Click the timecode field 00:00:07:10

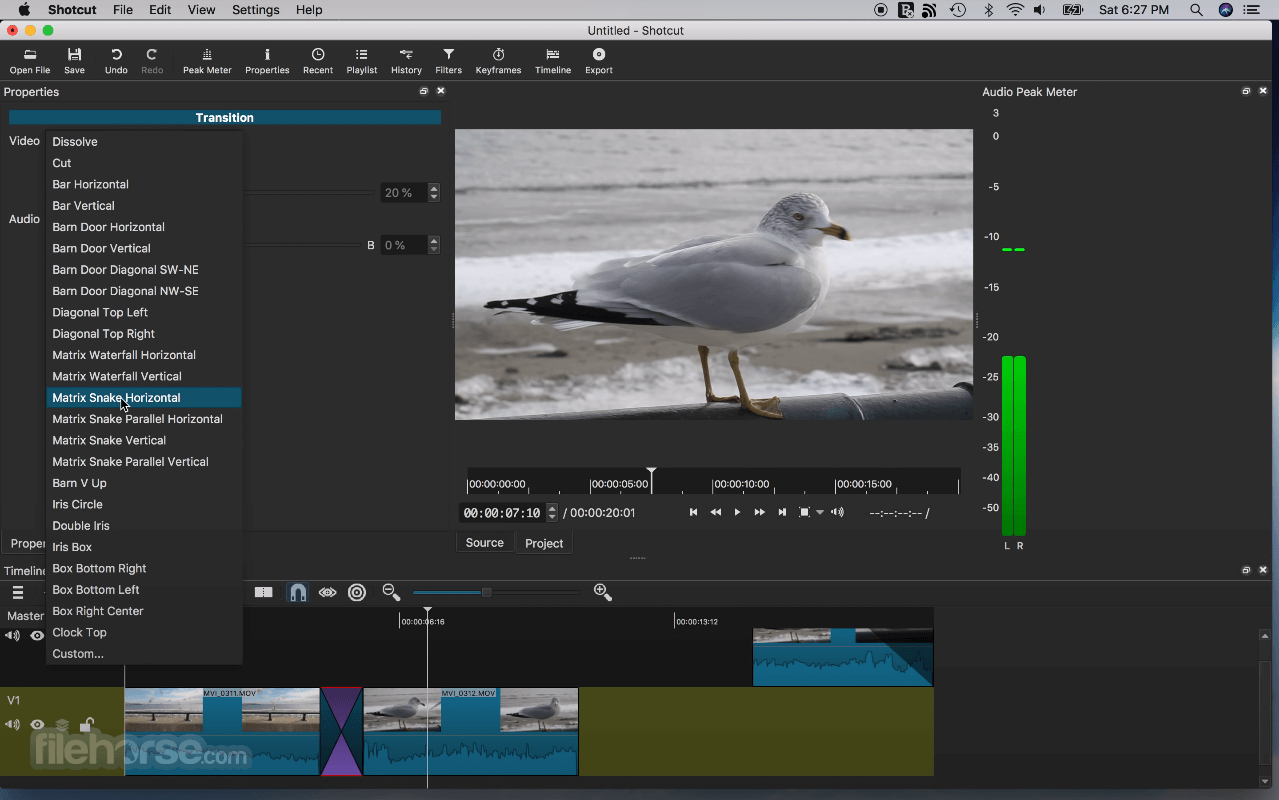(502, 512)
